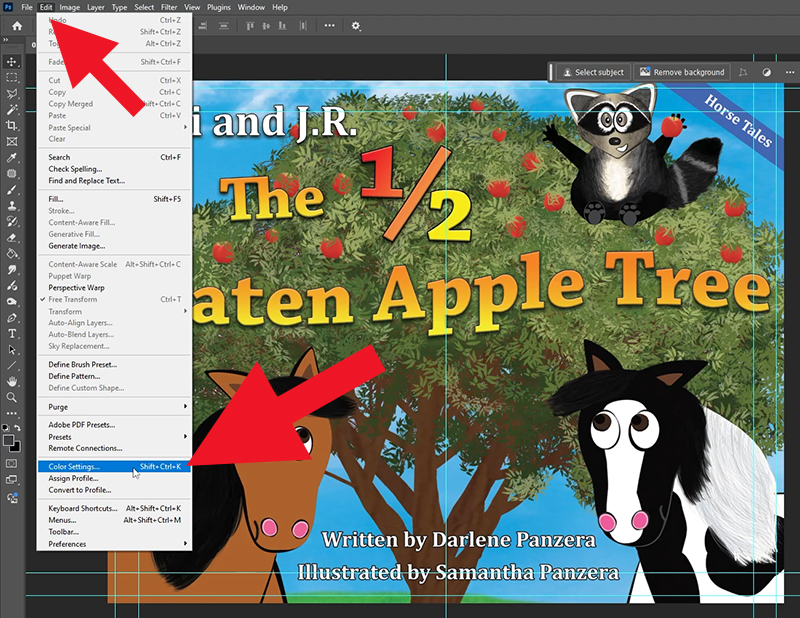Image resolution: width=800 pixels, height=618 pixels.
Task: Open the Photoshop Ps logo icon
Action: pos(8,7)
